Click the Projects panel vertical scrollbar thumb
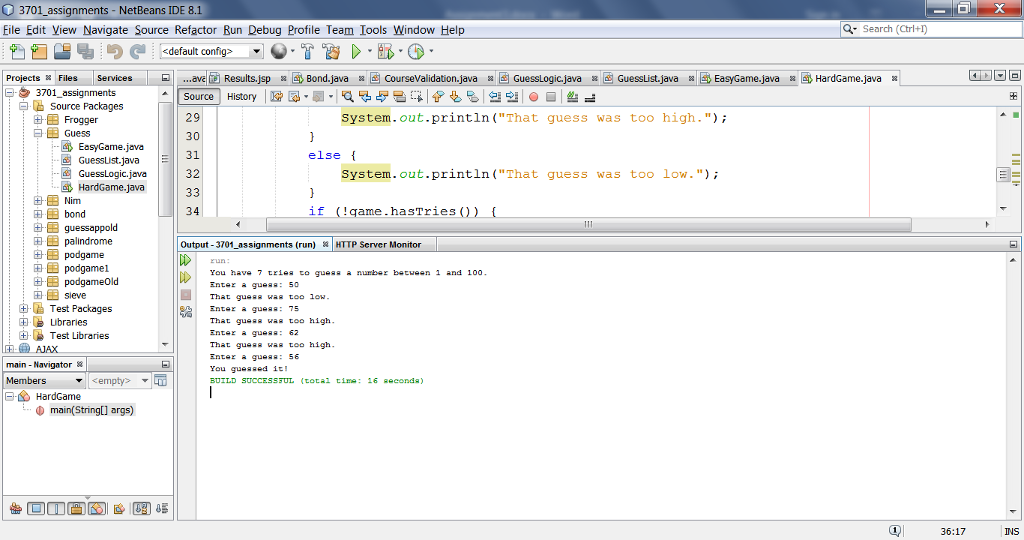Viewport: 1024px width, 540px height. click(165, 159)
